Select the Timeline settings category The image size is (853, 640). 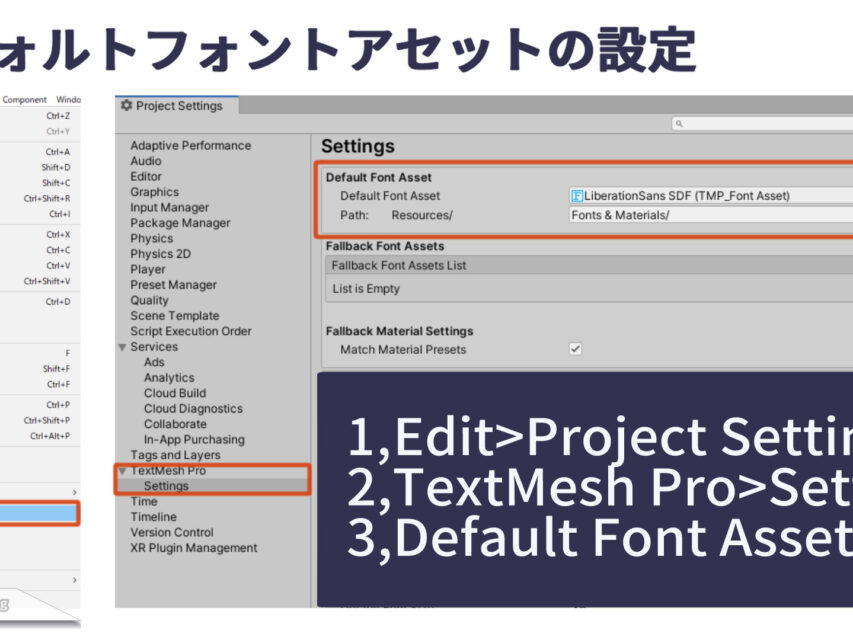[x=153, y=516]
